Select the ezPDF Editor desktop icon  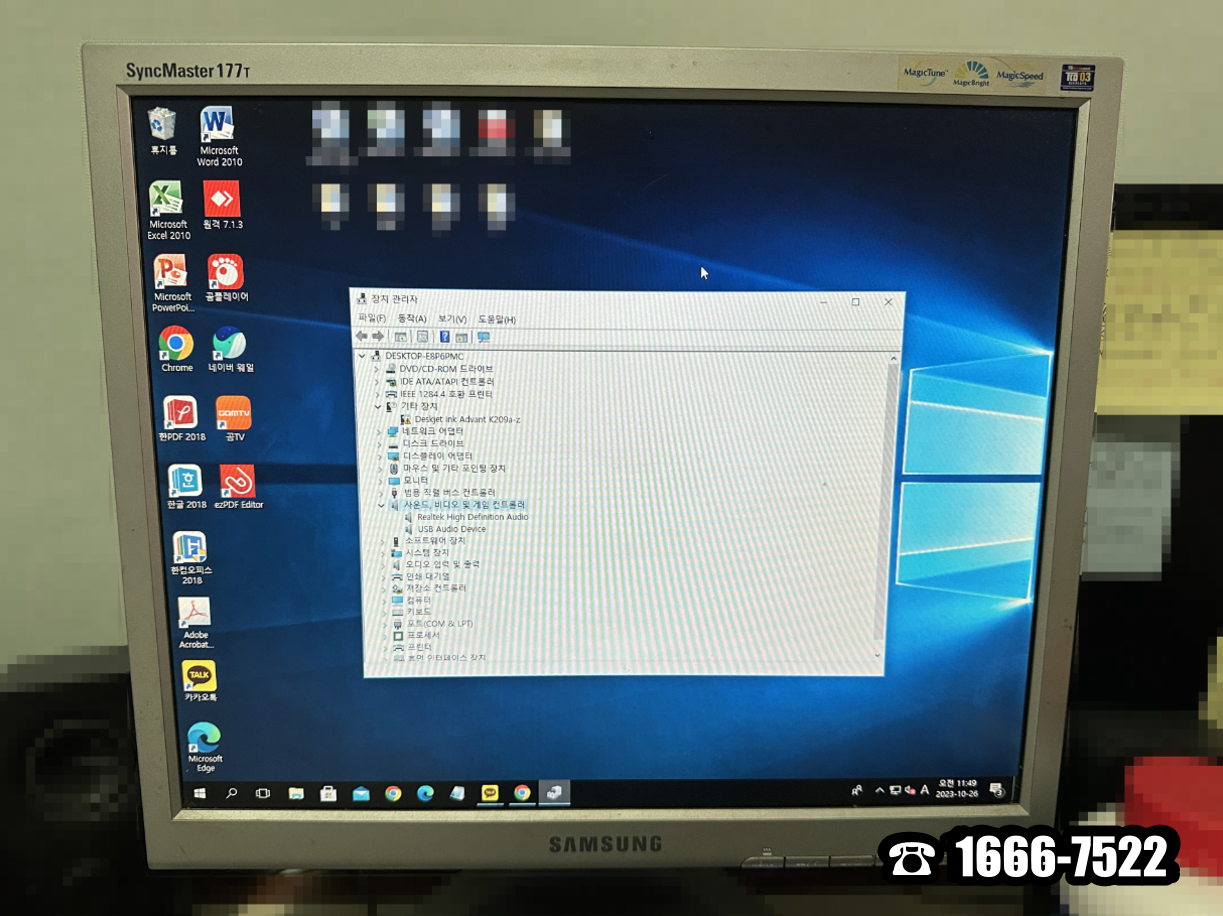click(x=238, y=487)
